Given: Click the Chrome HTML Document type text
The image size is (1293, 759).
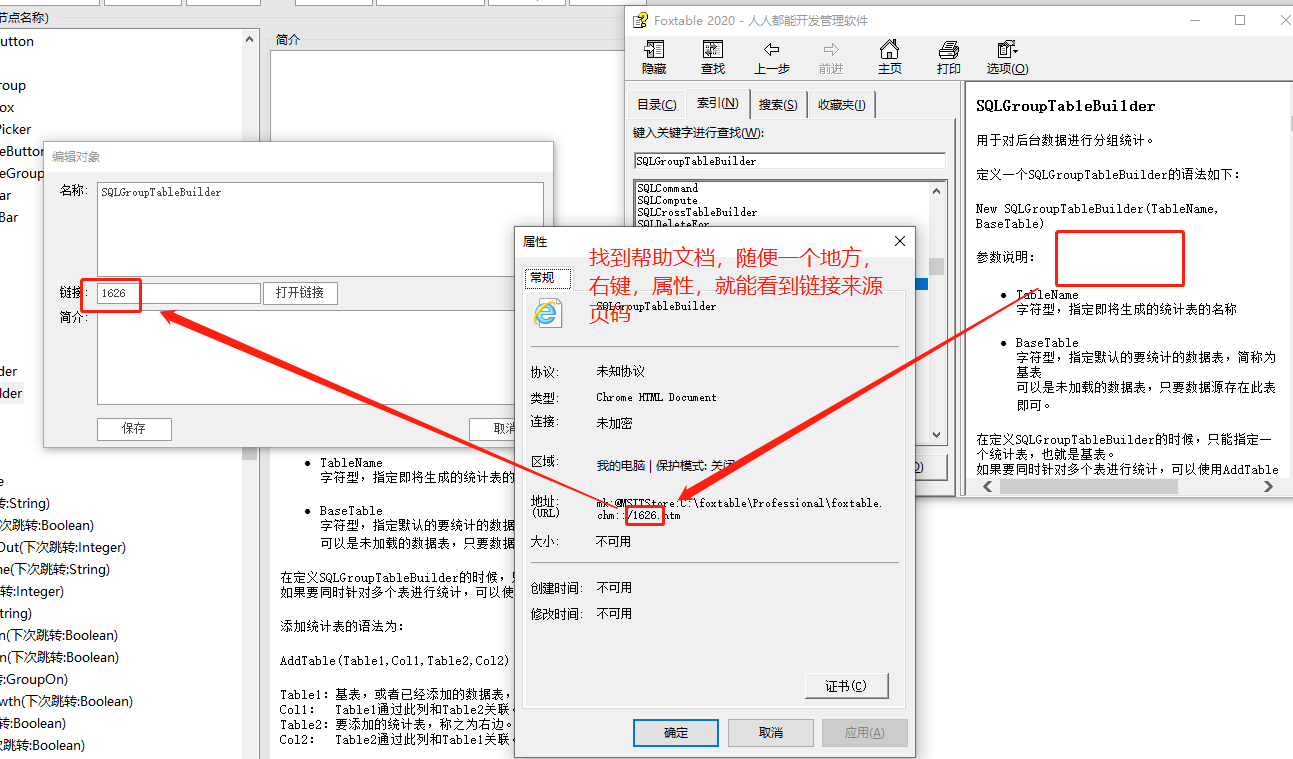Looking at the screenshot, I should 656,397.
